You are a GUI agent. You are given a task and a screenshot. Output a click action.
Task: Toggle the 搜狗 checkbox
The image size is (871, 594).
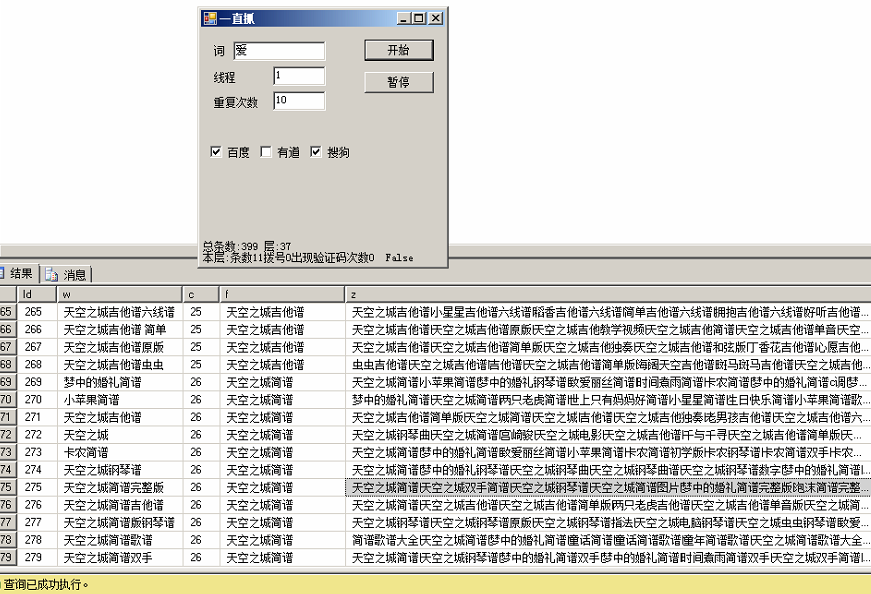tap(316, 152)
